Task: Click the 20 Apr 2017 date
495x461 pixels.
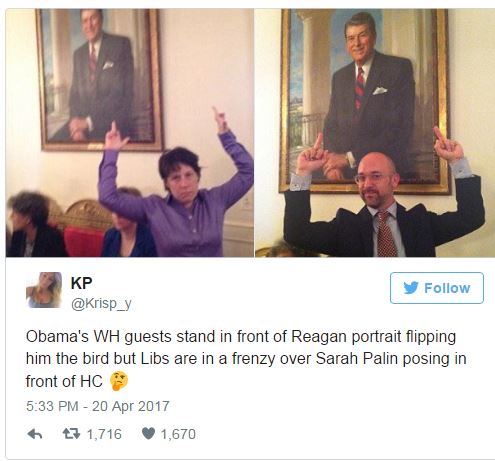Action: click(x=131, y=406)
